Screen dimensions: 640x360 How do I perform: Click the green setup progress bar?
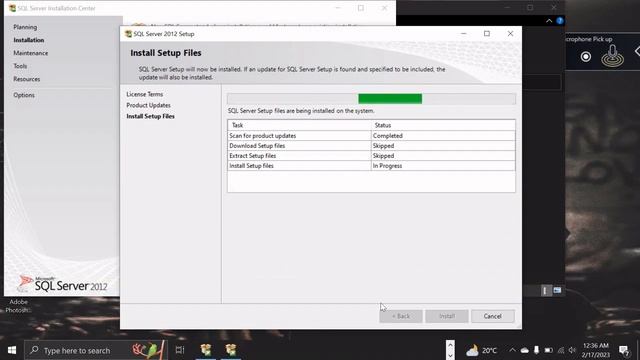click(x=390, y=98)
